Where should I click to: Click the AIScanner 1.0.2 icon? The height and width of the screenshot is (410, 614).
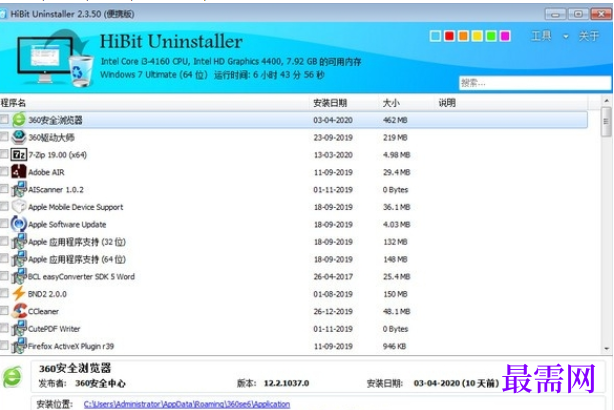coord(18,190)
